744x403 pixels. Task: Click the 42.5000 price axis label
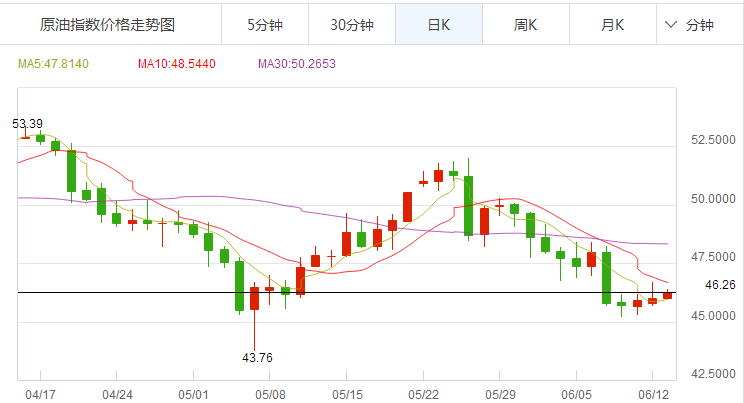coord(713,374)
